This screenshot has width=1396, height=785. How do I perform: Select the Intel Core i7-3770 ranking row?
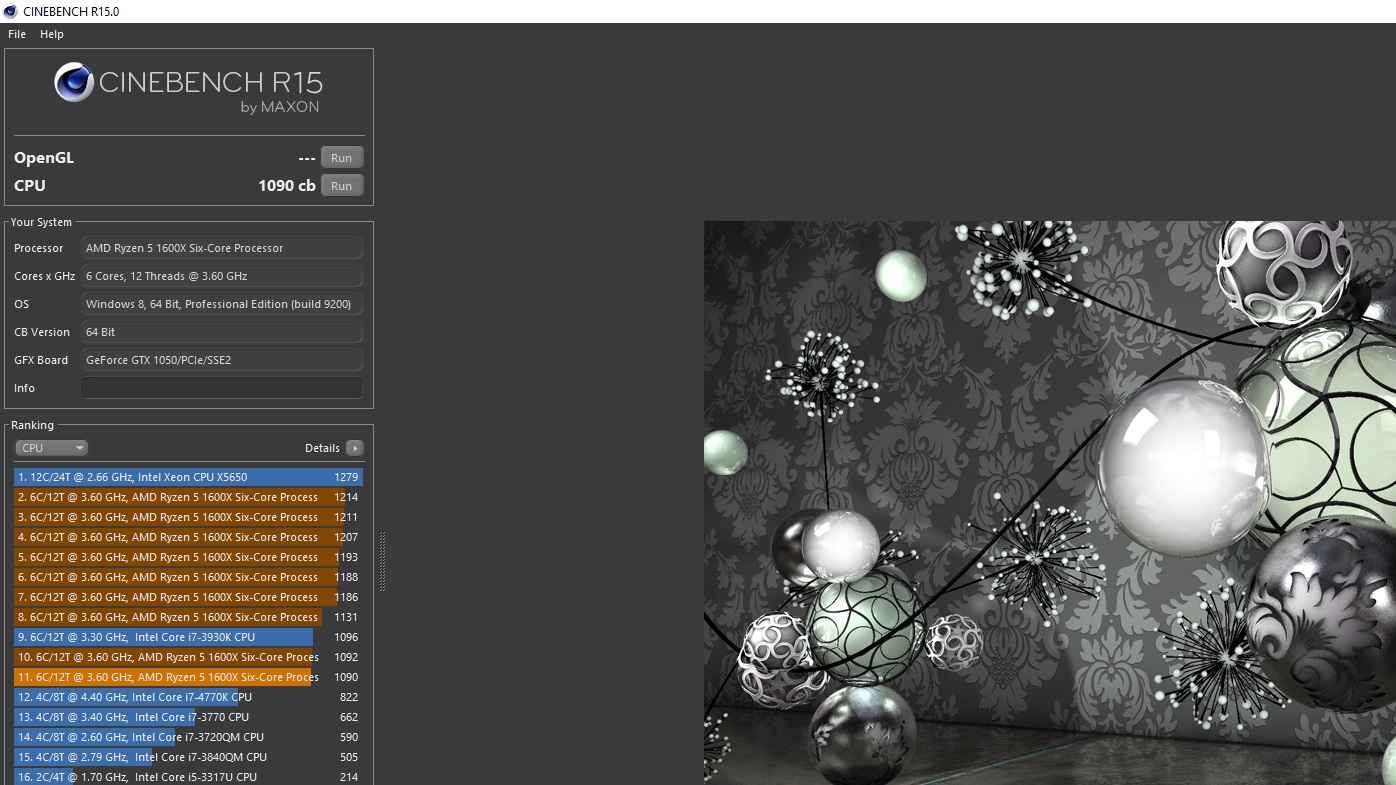(x=188, y=717)
